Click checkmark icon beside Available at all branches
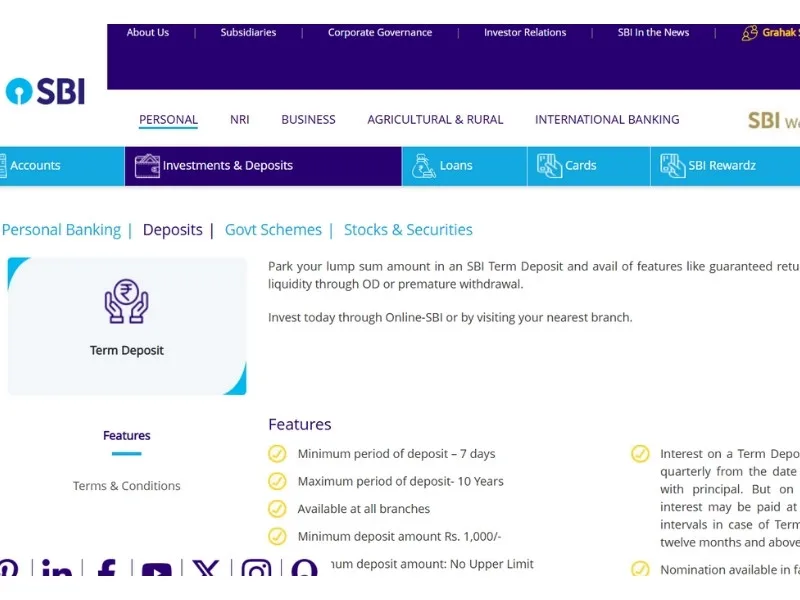This screenshot has width=800, height=600. click(x=277, y=509)
